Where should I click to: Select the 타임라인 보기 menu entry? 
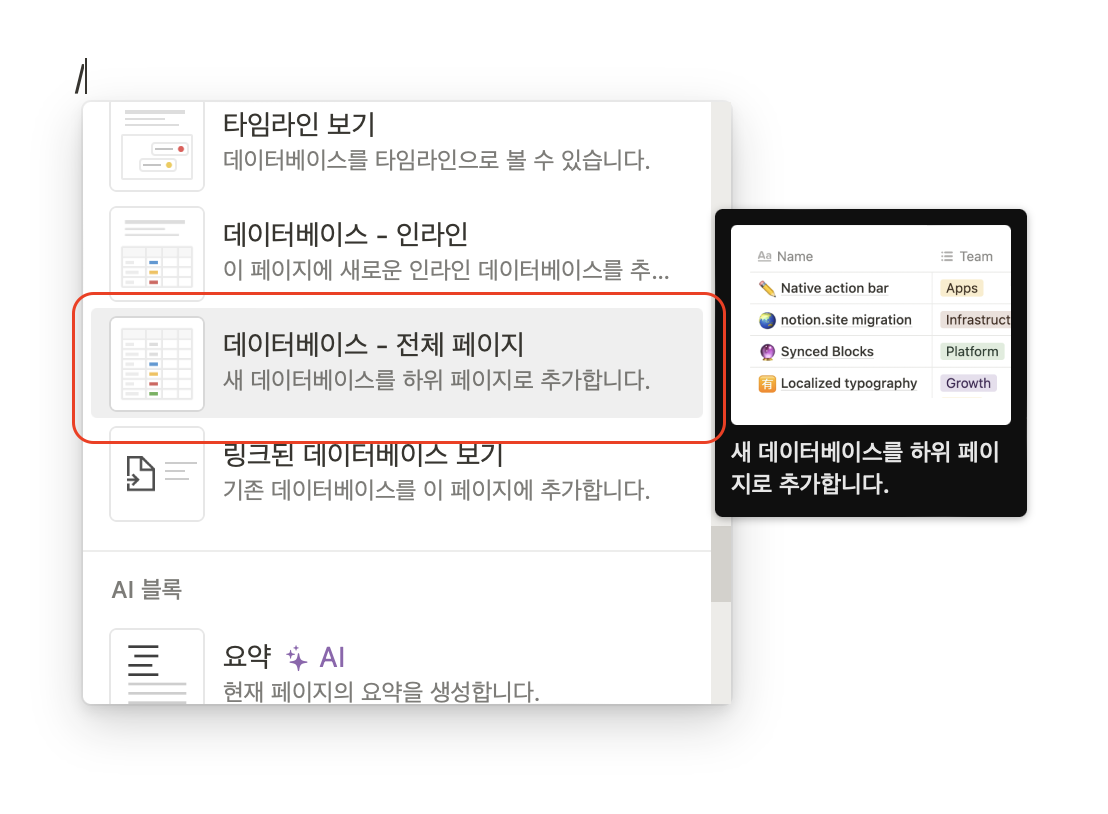click(396, 146)
